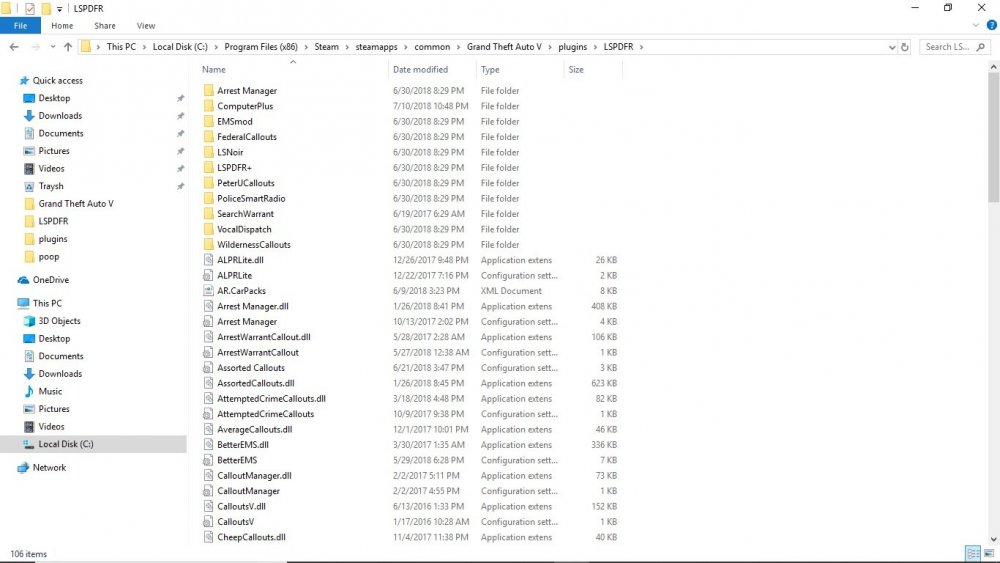Click New folder icon in title bar
Screen dimensions: 1000x563
(x=46, y=8)
